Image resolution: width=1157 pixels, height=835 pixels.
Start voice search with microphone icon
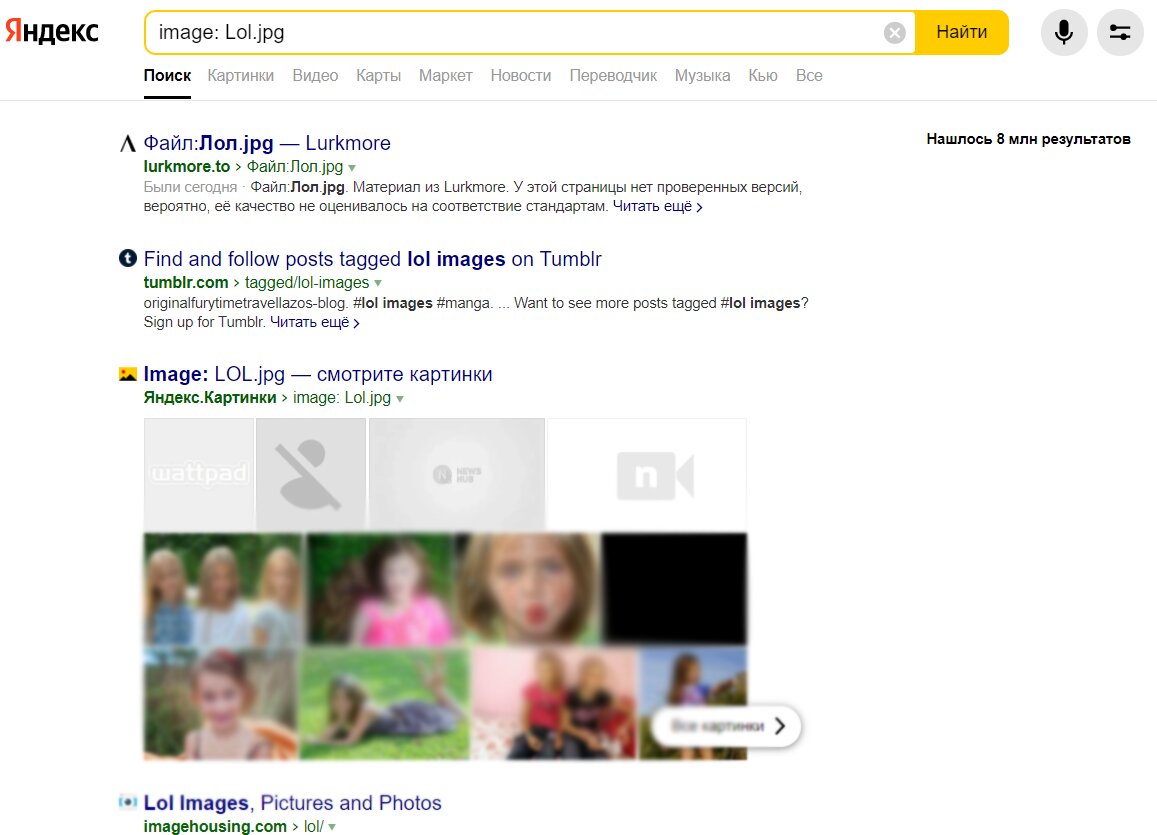1063,32
